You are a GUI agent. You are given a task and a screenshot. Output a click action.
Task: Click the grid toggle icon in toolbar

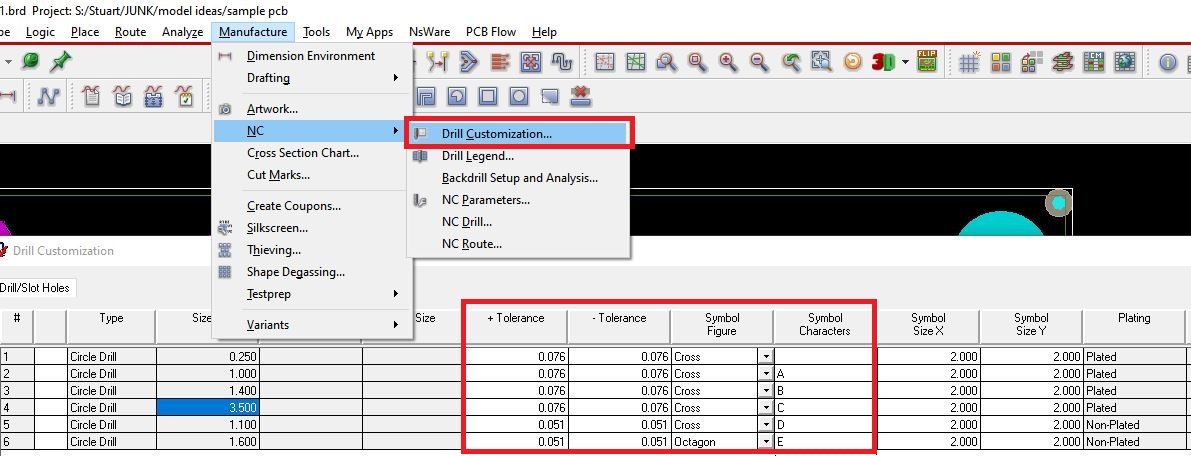pyautogui.click(x=968, y=62)
